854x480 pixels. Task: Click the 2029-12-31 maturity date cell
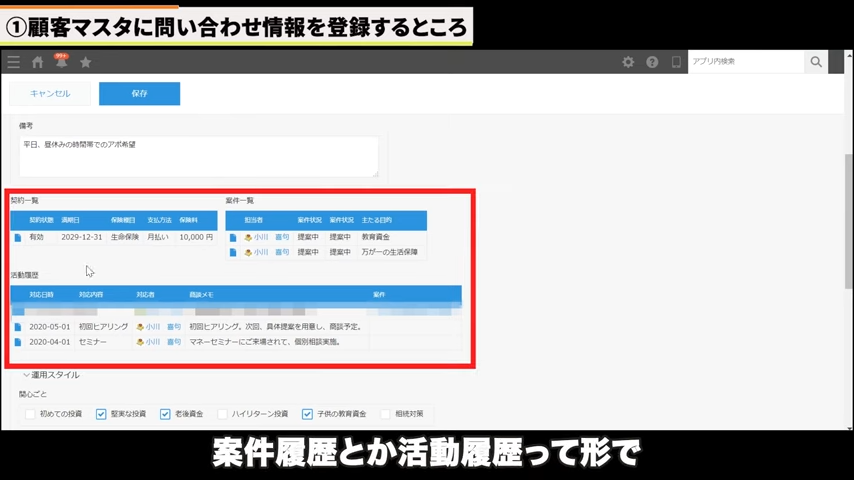(x=82, y=237)
